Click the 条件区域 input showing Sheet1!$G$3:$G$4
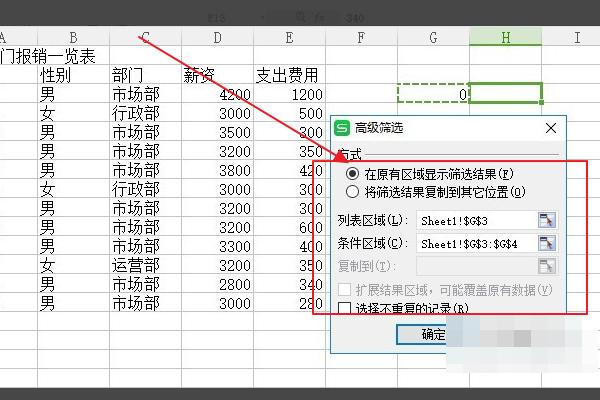Screen dimensions: 600x400 [476, 244]
